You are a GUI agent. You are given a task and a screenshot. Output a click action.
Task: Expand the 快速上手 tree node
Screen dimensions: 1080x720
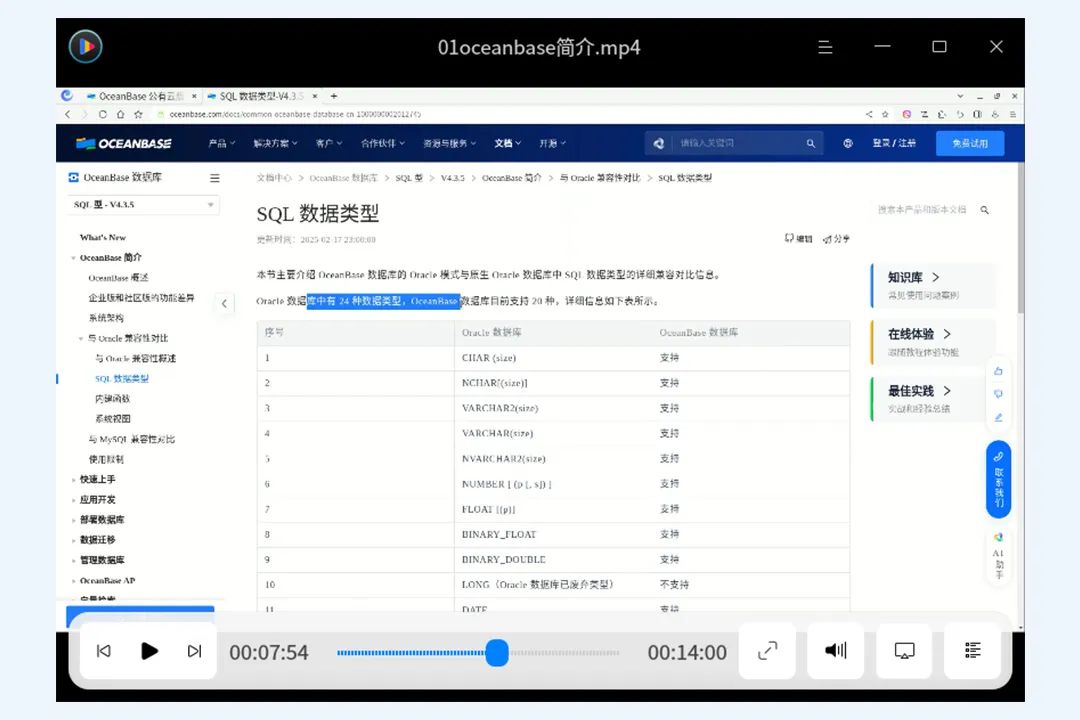(73, 480)
